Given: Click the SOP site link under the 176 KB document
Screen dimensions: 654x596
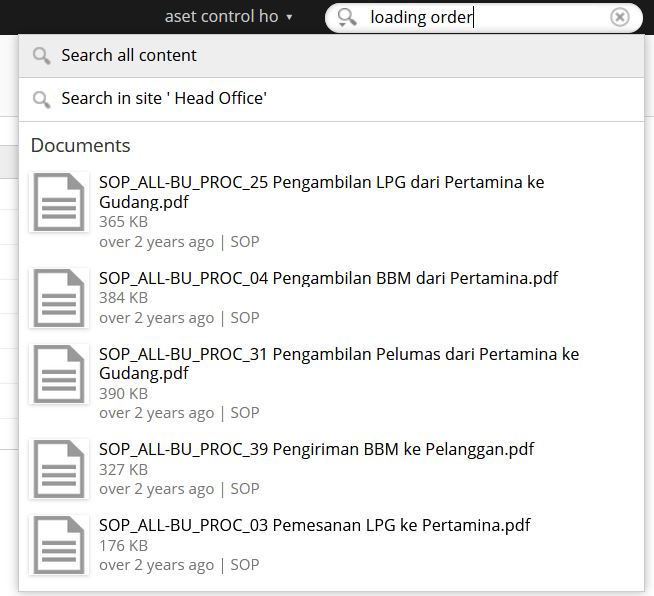Looking at the screenshot, I should point(245,565).
